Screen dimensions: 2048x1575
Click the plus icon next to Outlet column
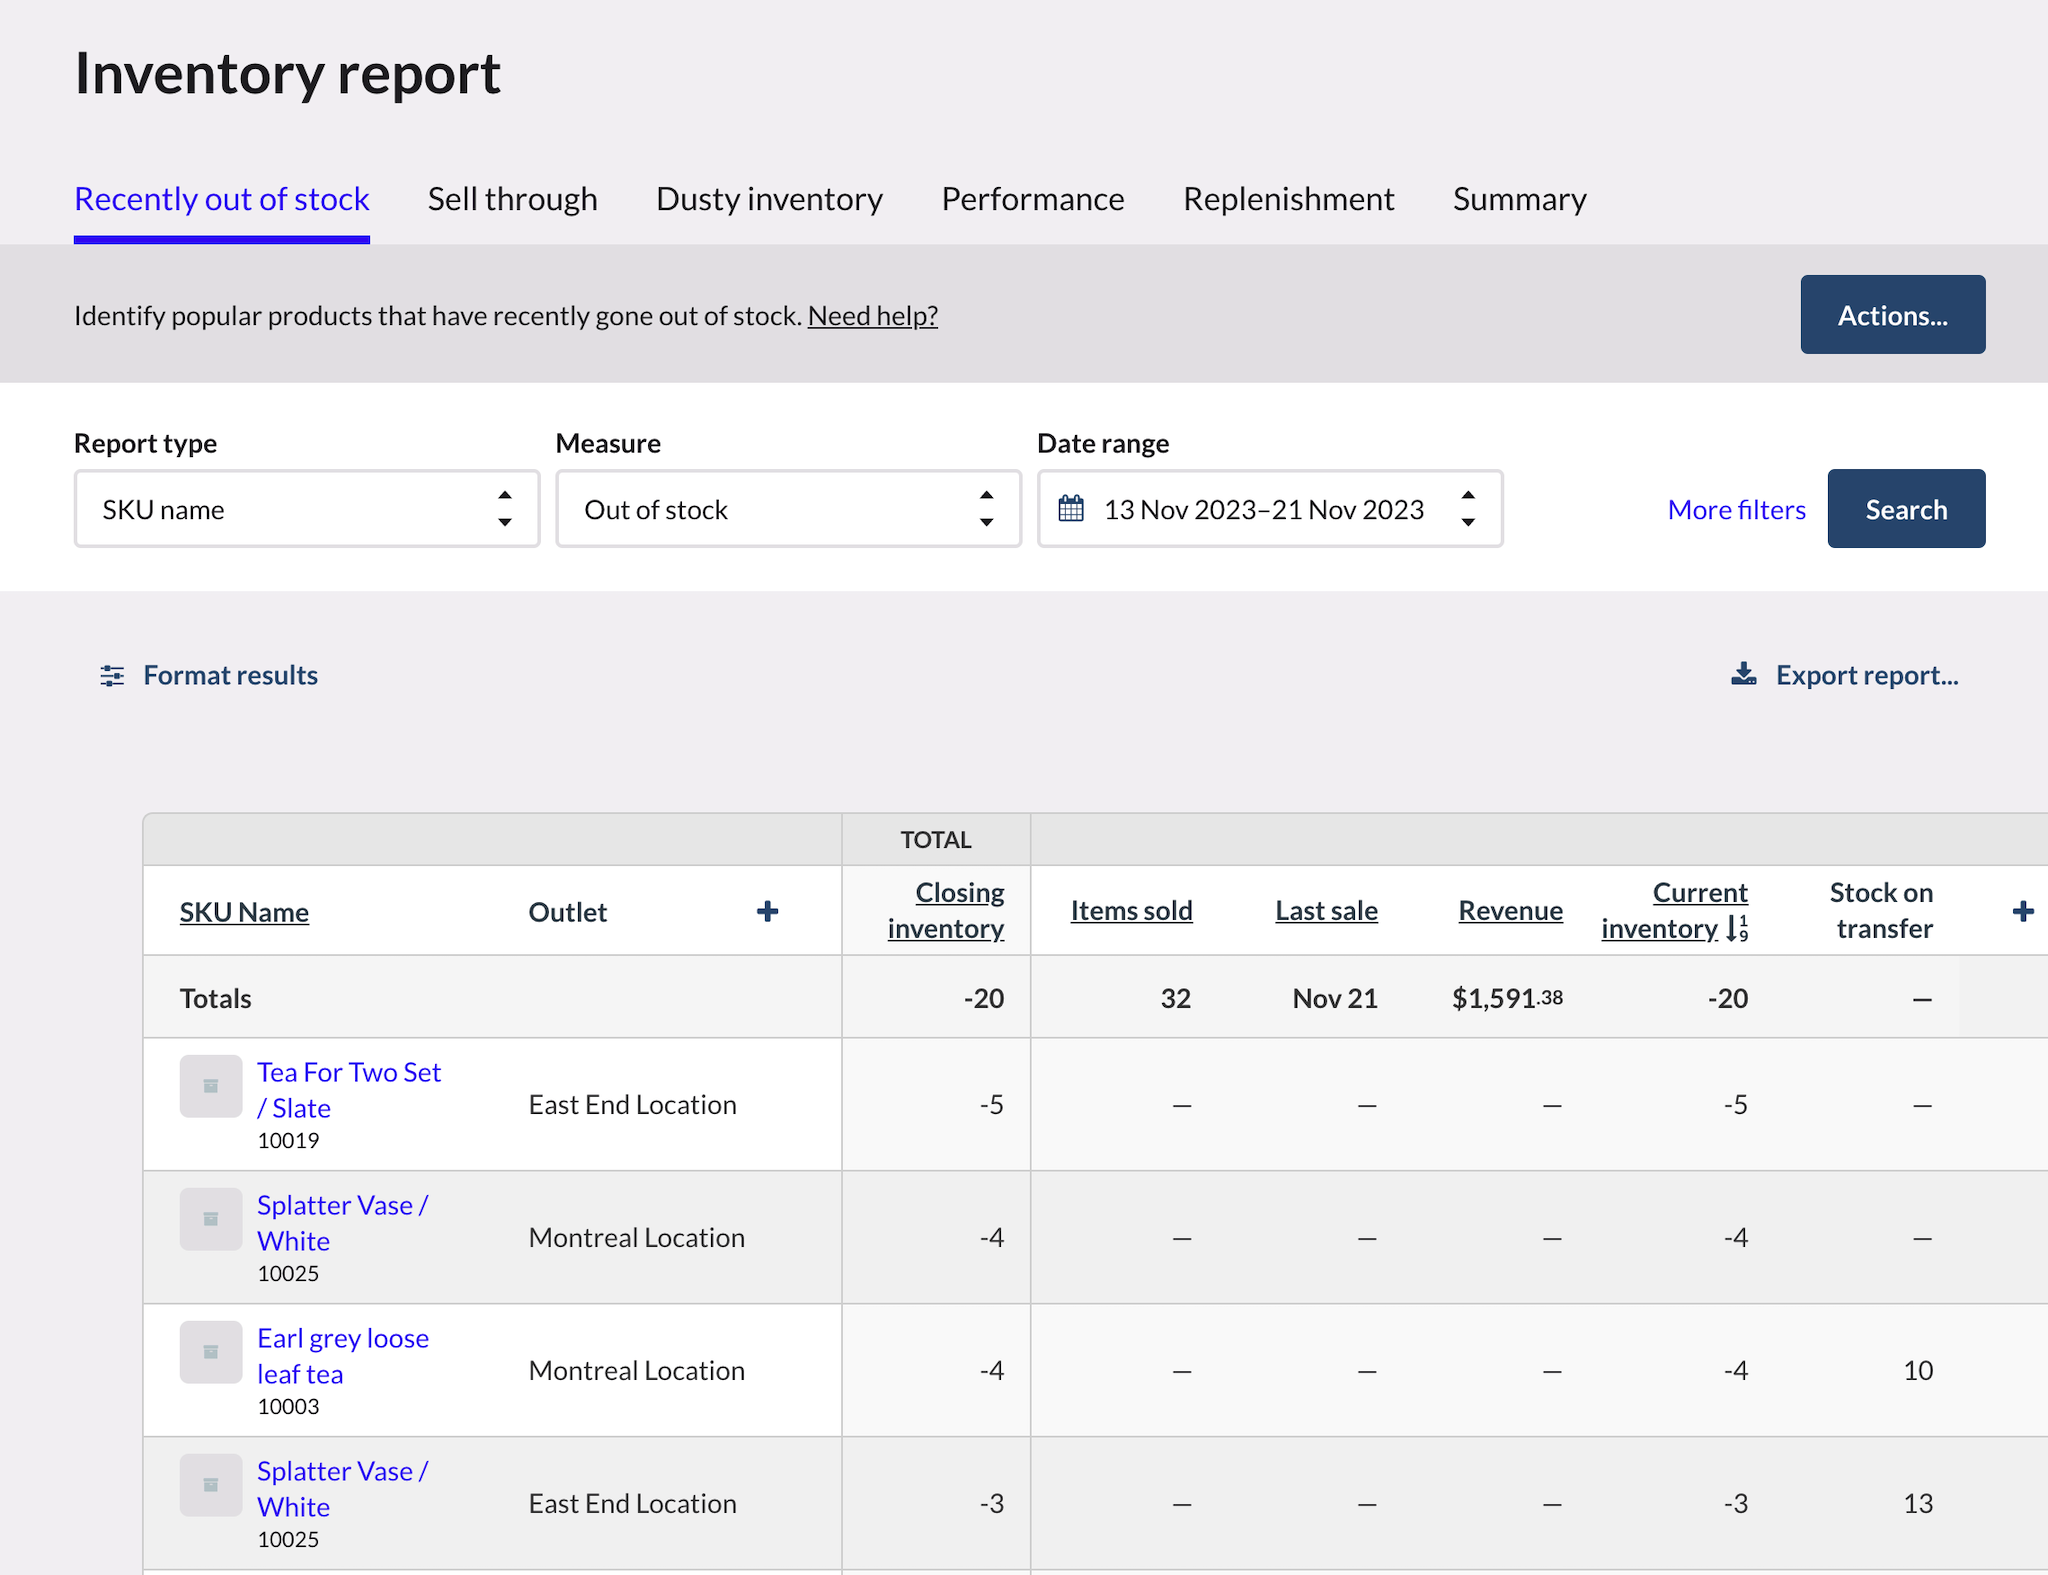(x=767, y=911)
